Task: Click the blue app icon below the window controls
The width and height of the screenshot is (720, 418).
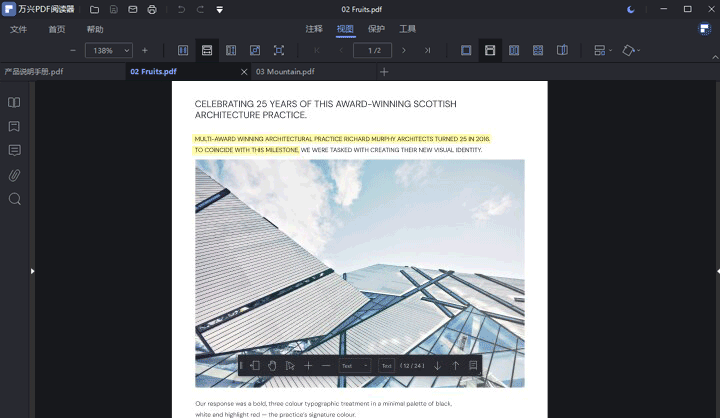Action: pyautogui.click(x=705, y=29)
